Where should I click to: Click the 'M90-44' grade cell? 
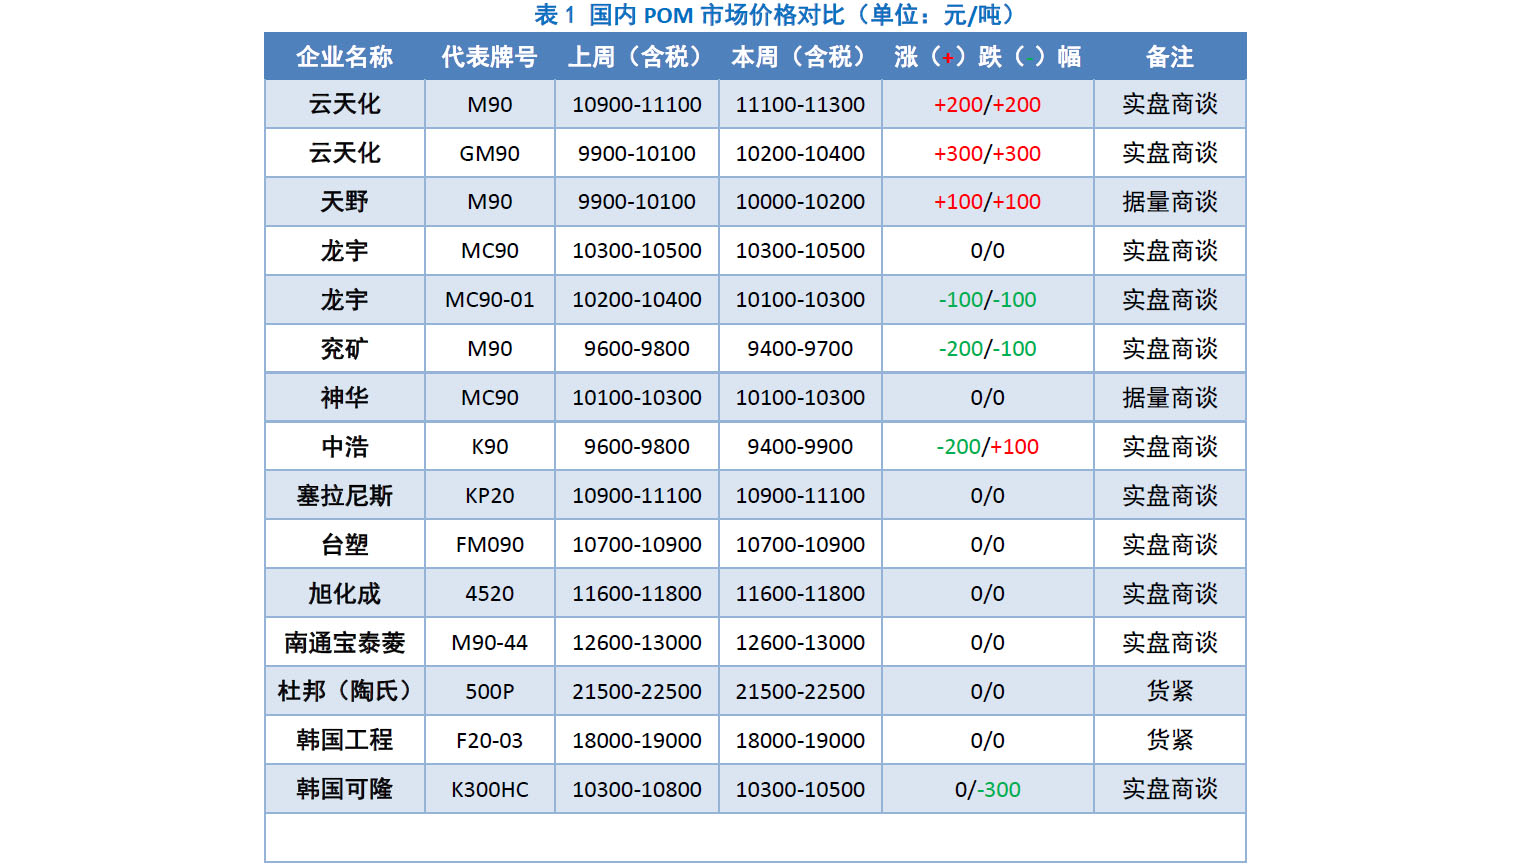pos(490,643)
